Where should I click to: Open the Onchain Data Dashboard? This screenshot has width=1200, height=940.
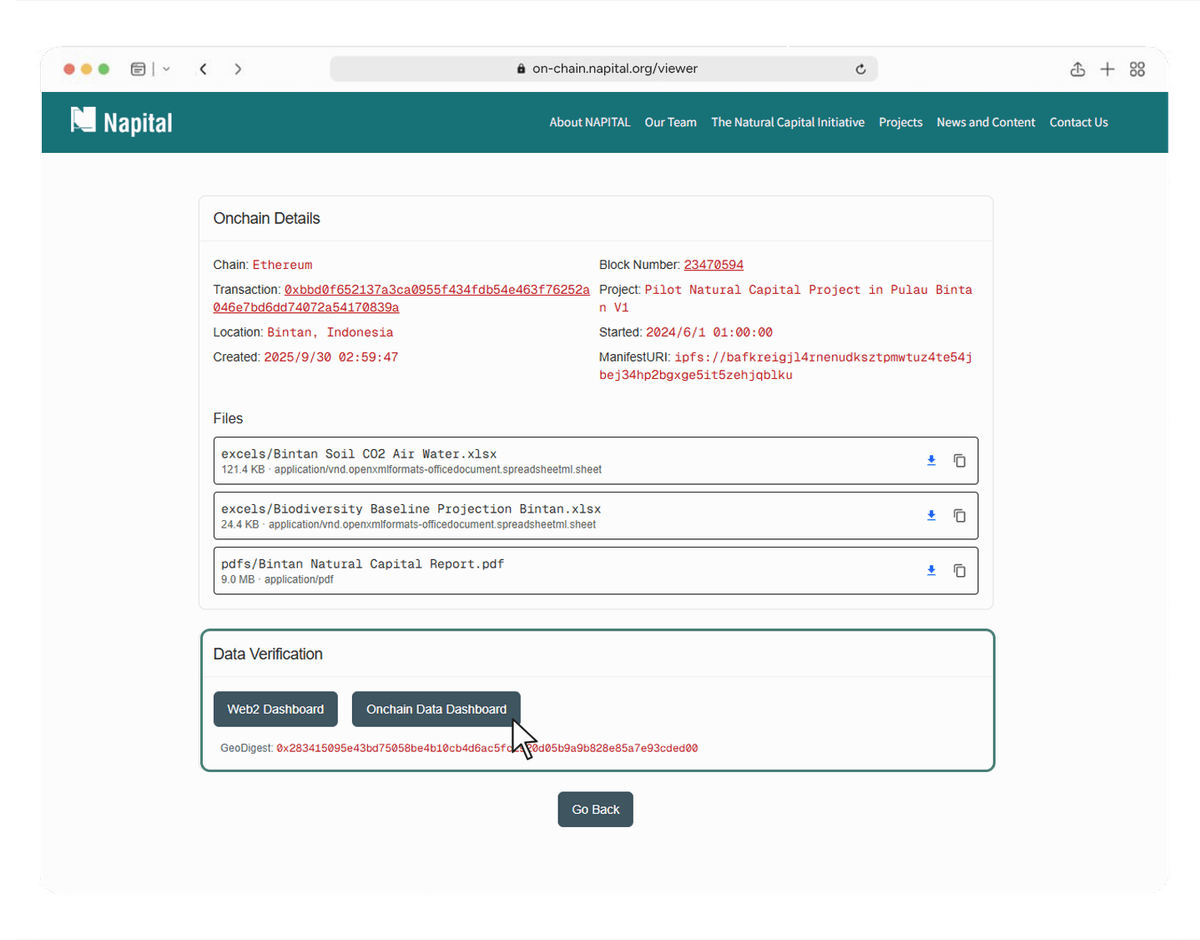point(436,709)
